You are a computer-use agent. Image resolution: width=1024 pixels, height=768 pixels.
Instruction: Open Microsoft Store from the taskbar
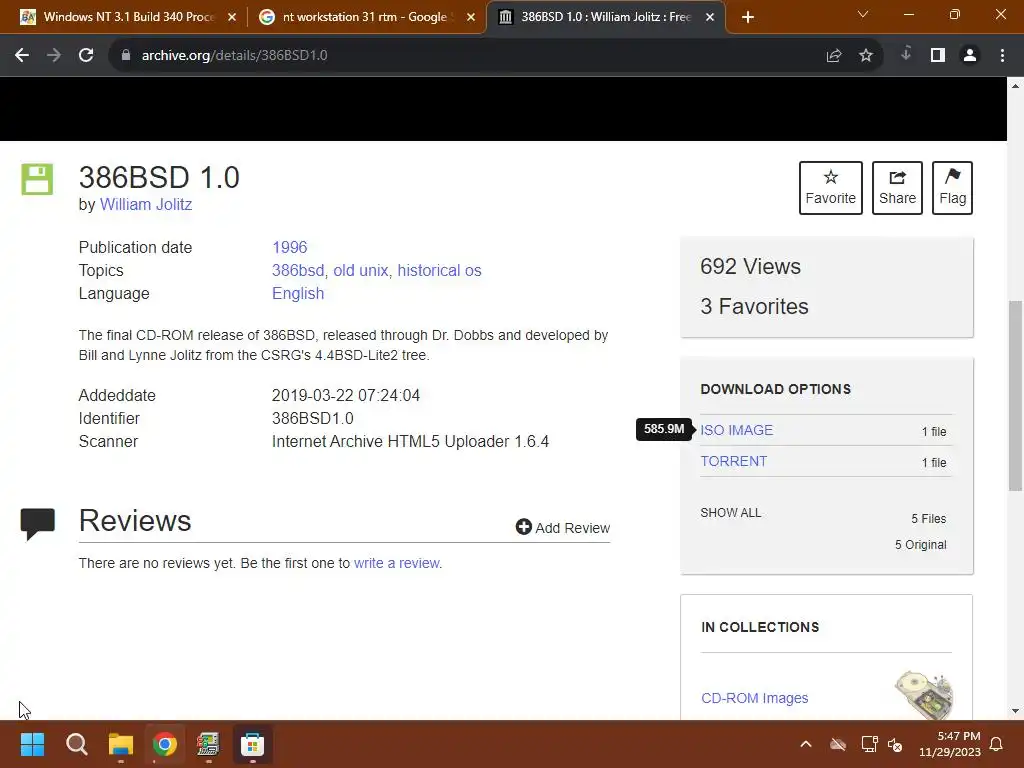click(x=252, y=744)
